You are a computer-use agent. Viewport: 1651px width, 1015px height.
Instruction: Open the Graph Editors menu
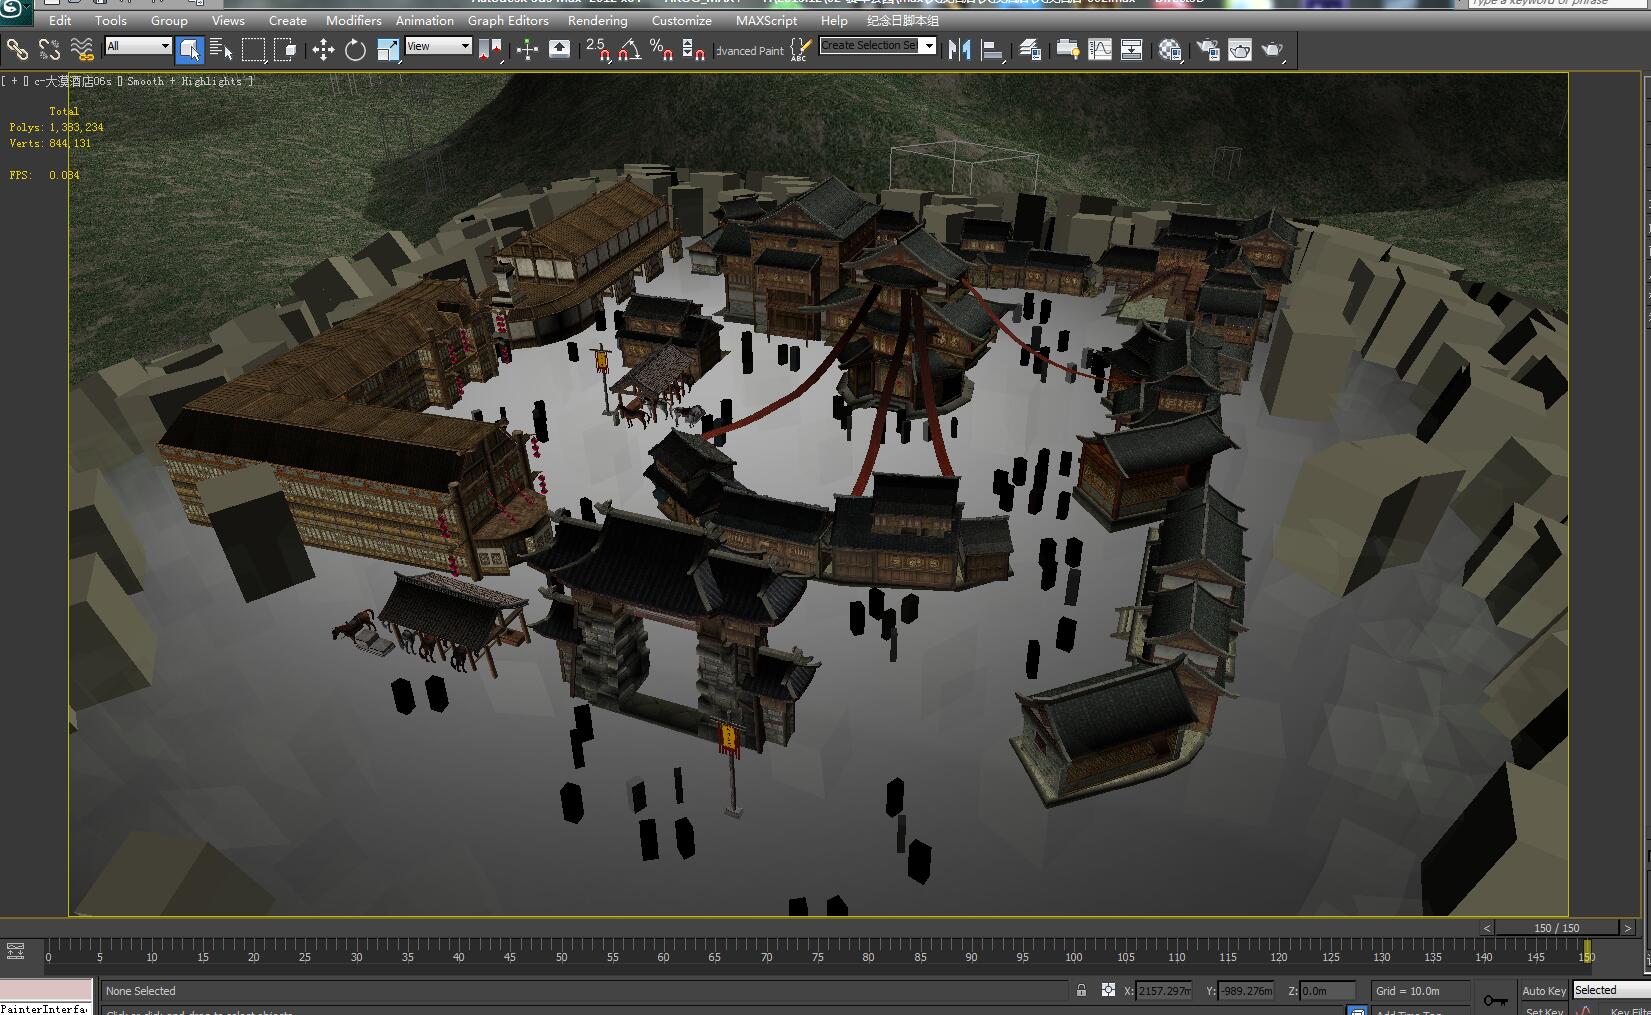click(x=508, y=20)
